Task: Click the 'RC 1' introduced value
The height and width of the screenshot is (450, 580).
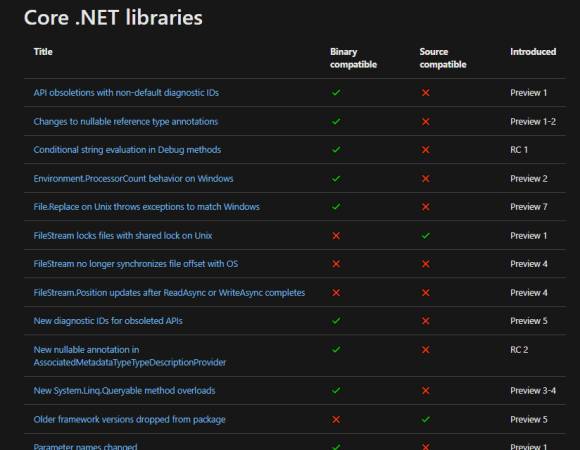Action: [519, 150]
